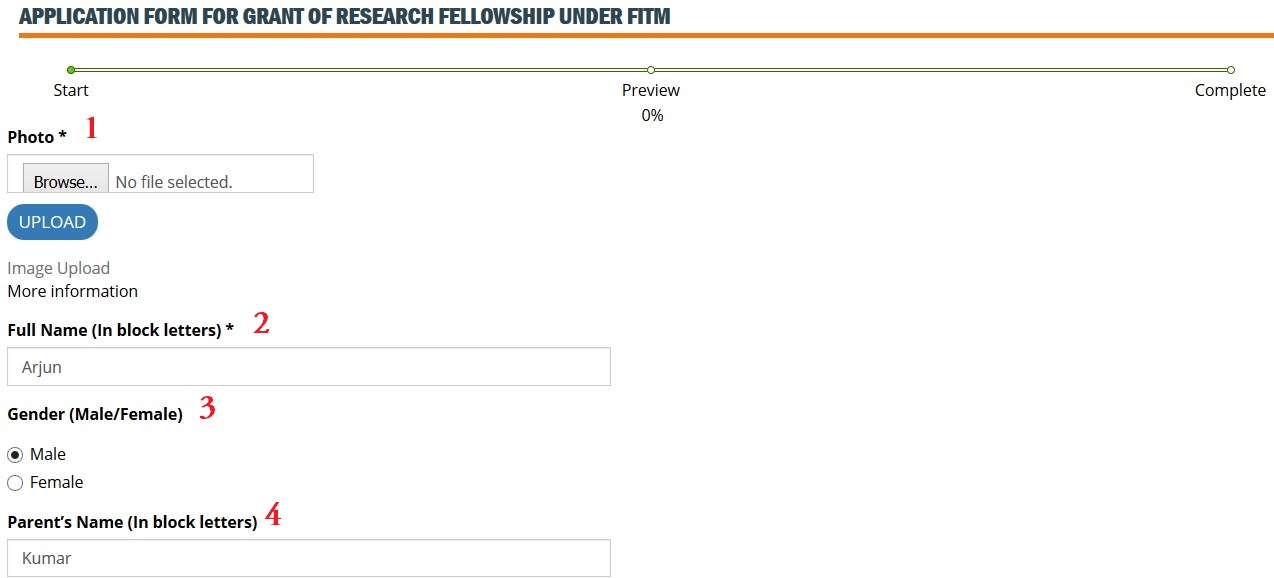Click the 'Gender (Male/Female)' label
This screenshot has width=1274, height=578.
[95, 414]
